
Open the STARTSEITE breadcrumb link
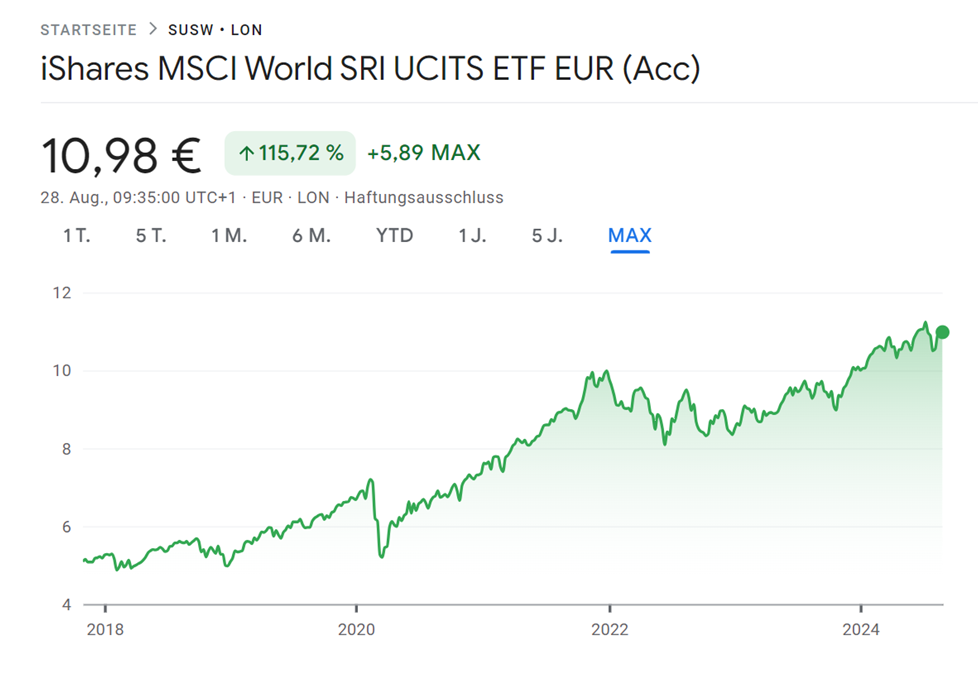[87, 29]
